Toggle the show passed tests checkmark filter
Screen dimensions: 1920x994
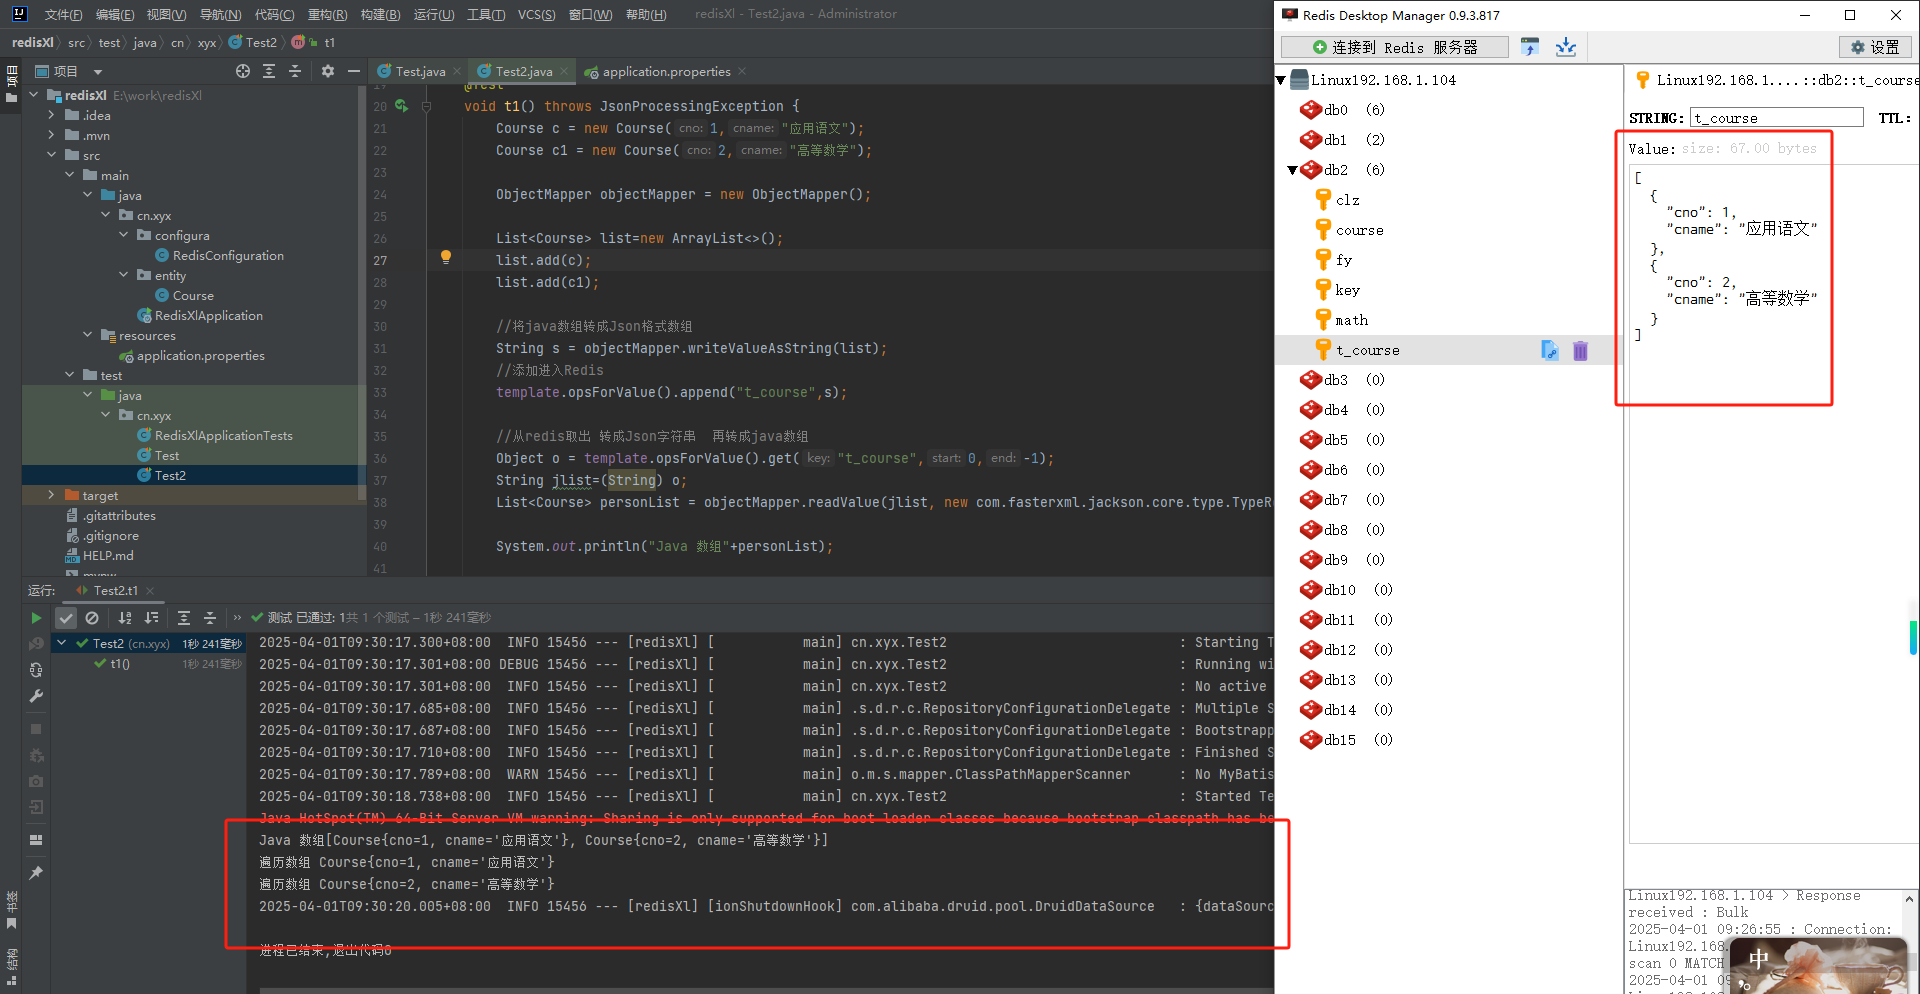[x=66, y=617]
